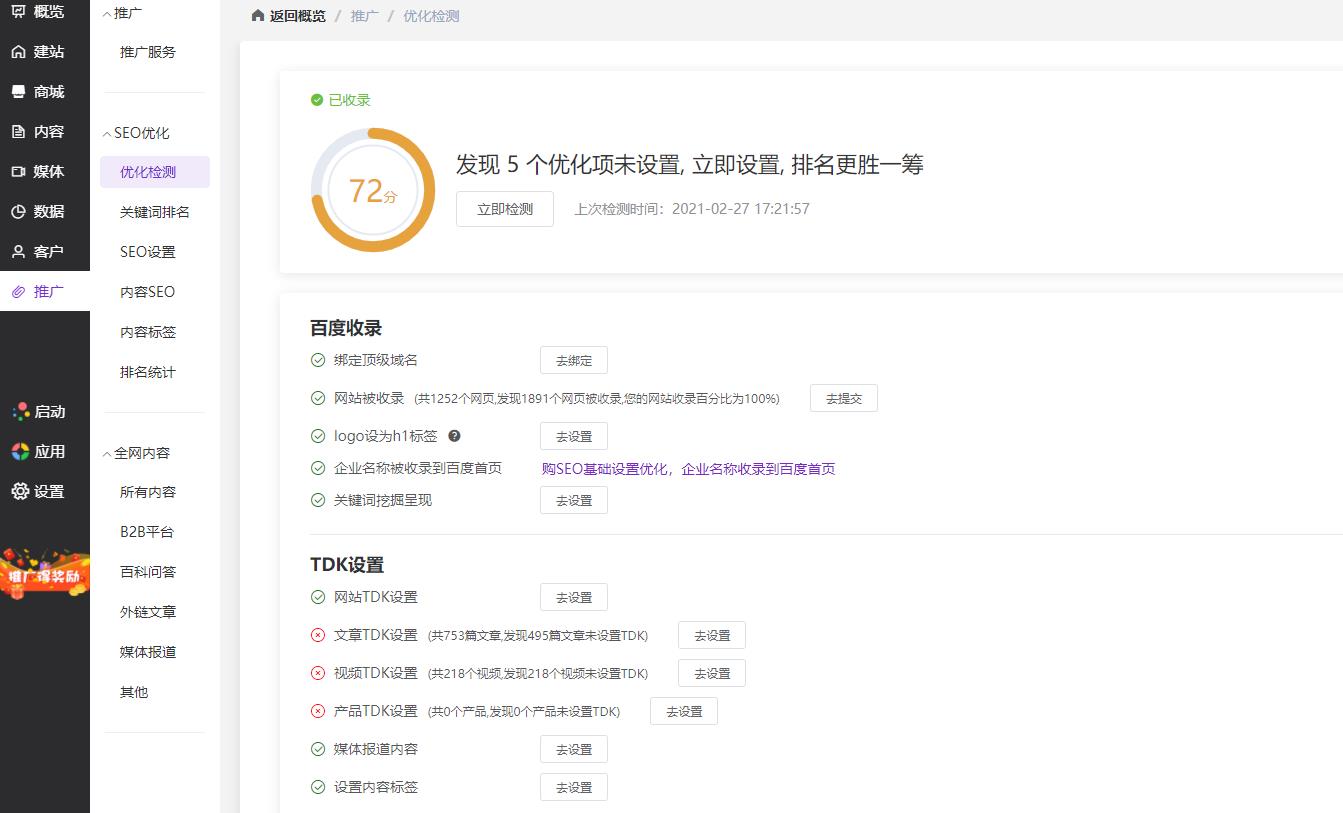Open the 设置 settings gear icon

coord(22,491)
